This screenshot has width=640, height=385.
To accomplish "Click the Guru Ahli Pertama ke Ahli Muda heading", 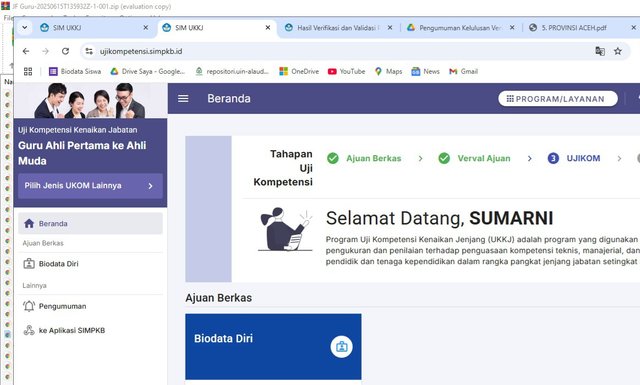I will pyautogui.click(x=82, y=153).
